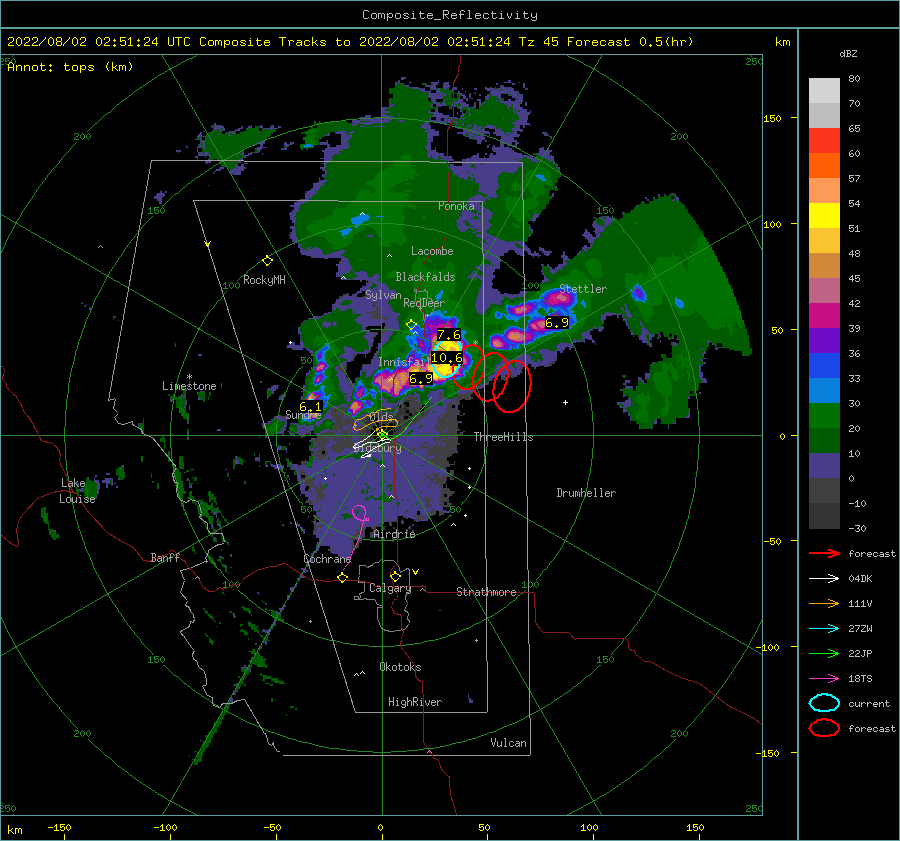This screenshot has height=841, width=900.
Task: Click the 7.6 storm top label
Action: (449, 334)
